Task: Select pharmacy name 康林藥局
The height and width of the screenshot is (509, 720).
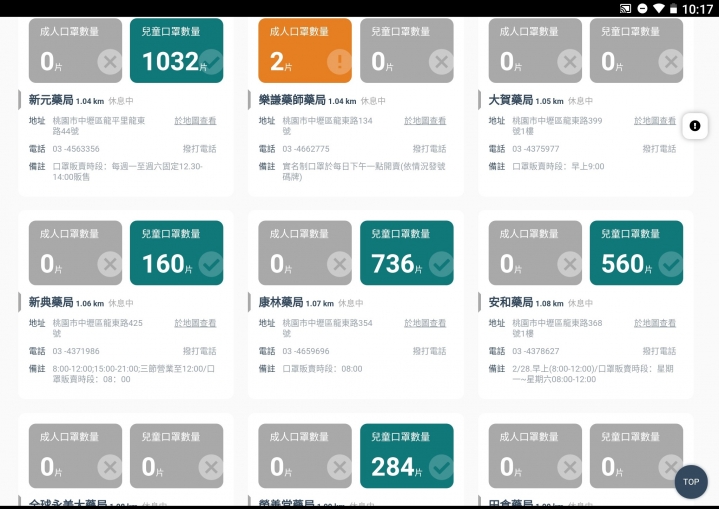Action: pos(281,302)
